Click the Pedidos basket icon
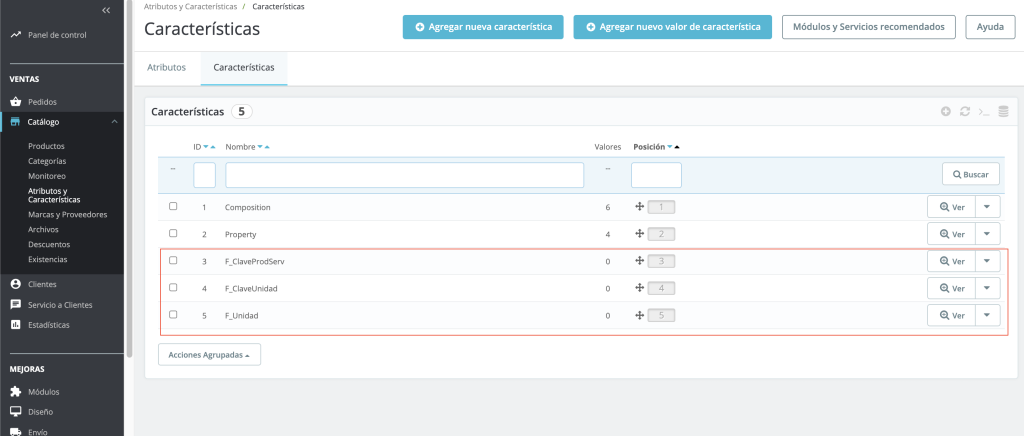 [16, 102]
